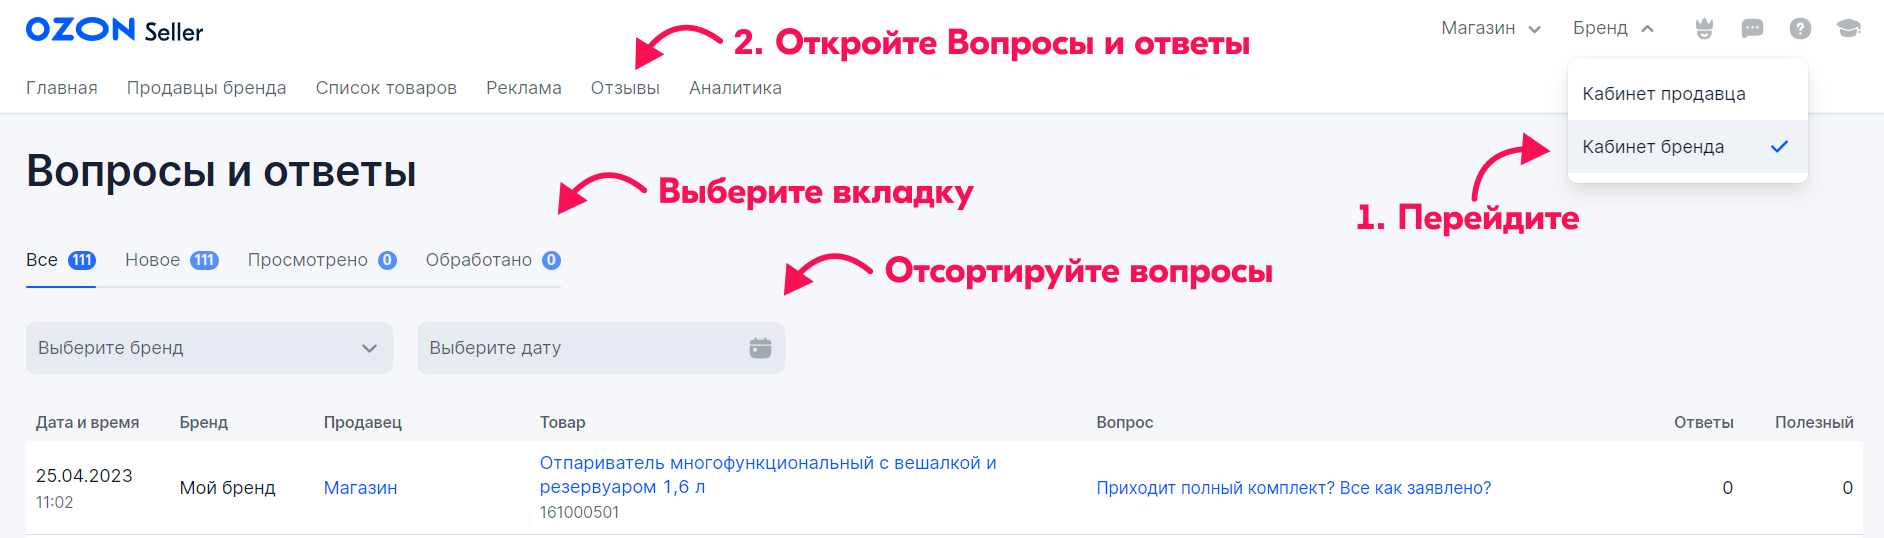1884x538 pixels.
Task: Click the question mark help icon
Action: (1800, 29)
